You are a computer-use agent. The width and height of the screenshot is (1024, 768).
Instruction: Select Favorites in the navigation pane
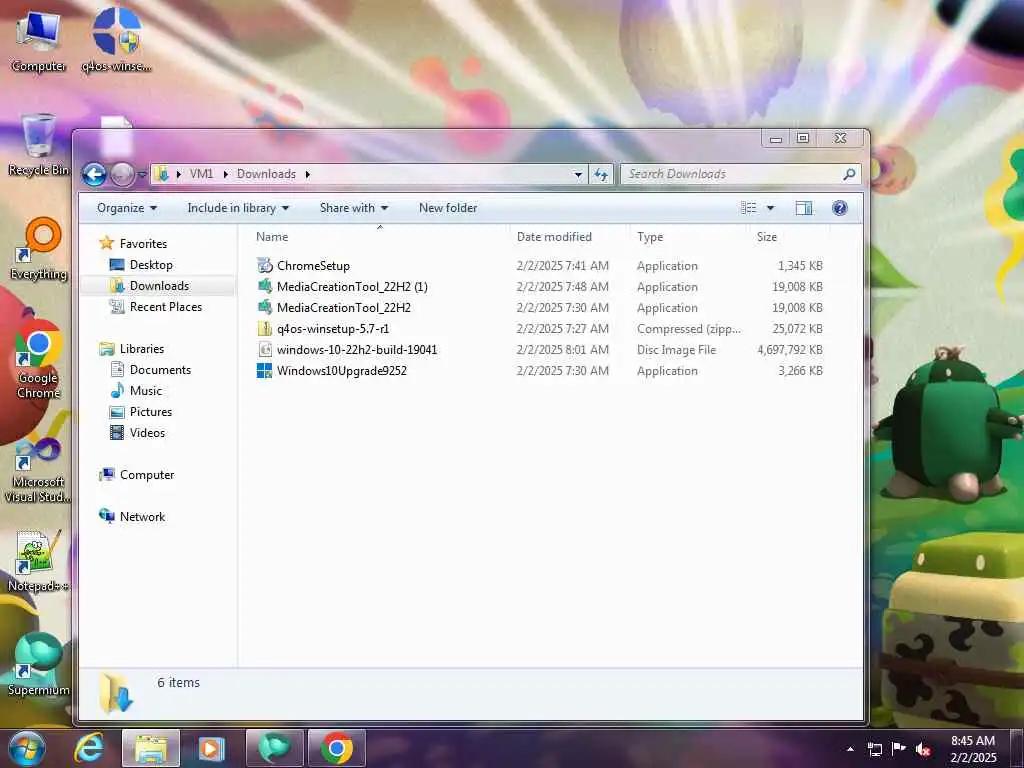pyautogui.click(x=143, y=244)
